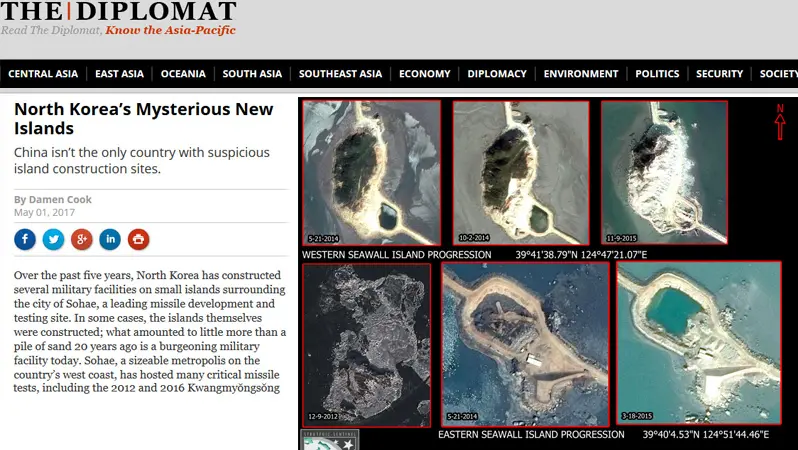
Task: Click the coordinates 39°41'38.79"N 124°47'21.07"E
Action: pyautogui.click(x=581, y=255)
